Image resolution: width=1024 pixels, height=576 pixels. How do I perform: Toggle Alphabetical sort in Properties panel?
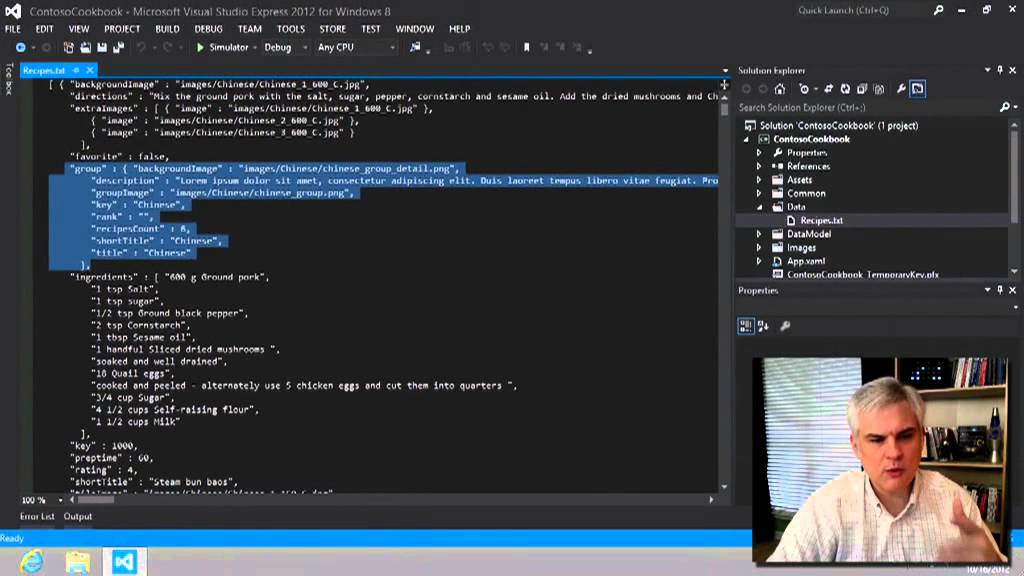[763, 326]
